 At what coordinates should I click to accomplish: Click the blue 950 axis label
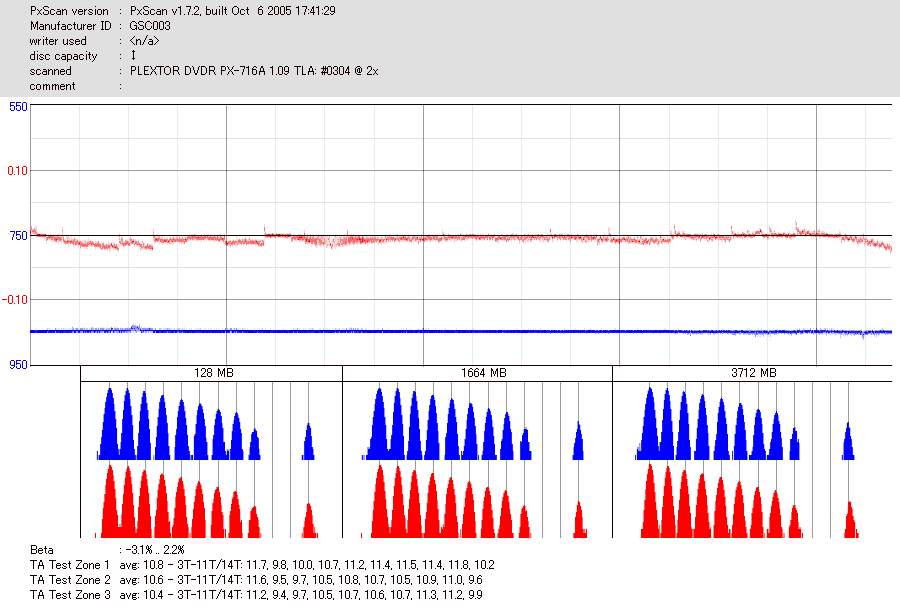18,365
